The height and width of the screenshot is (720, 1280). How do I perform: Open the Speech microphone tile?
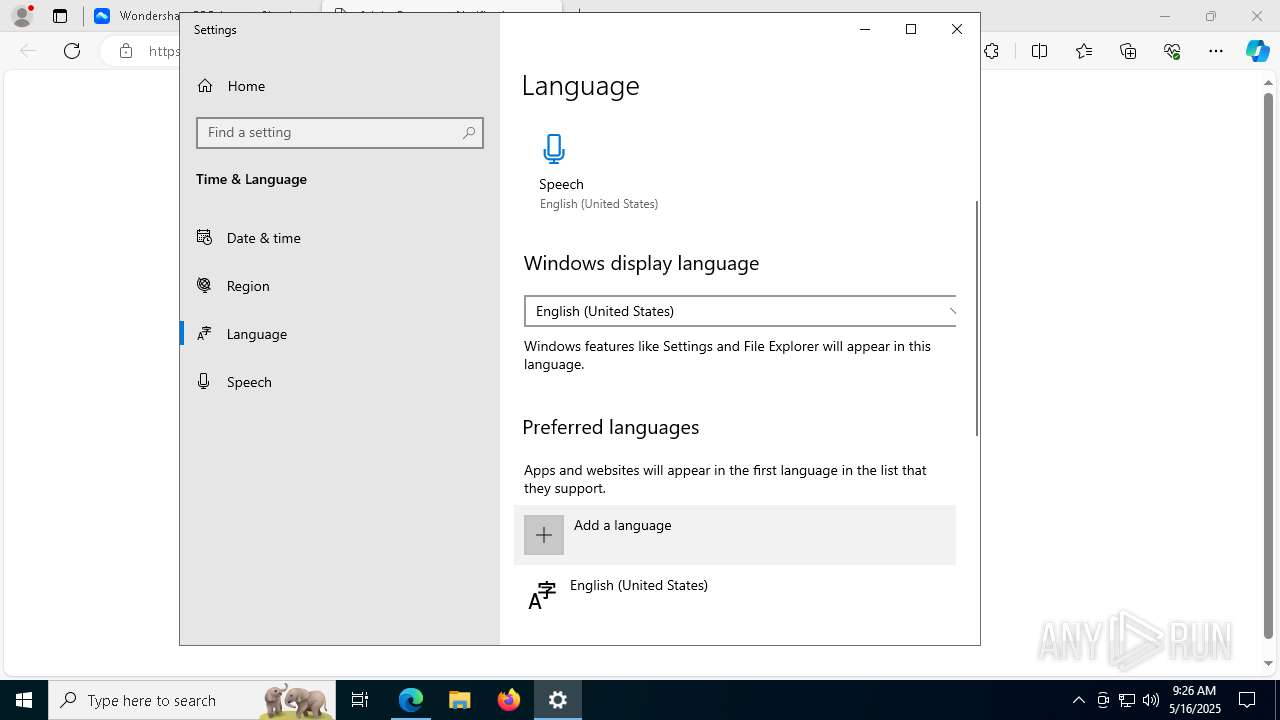(598, 171)
